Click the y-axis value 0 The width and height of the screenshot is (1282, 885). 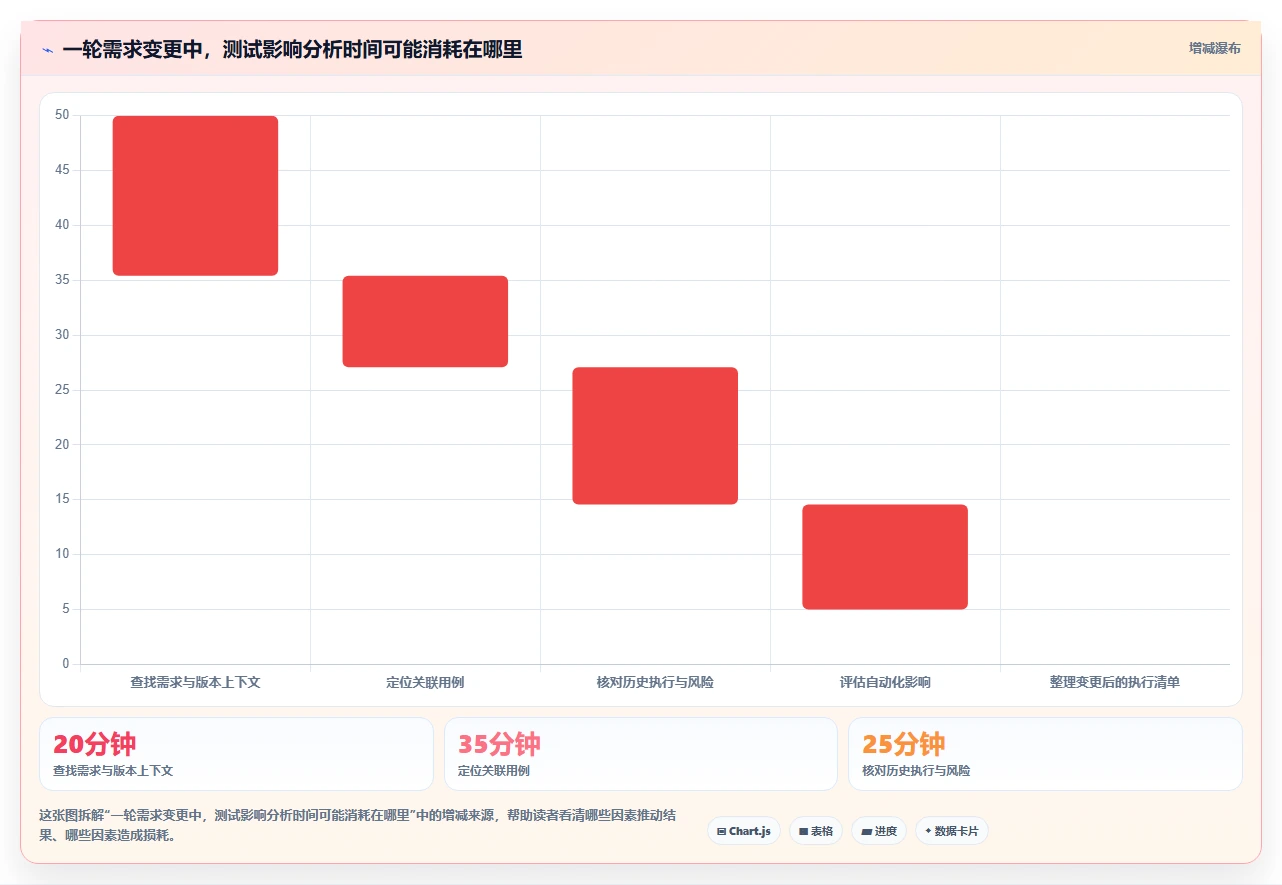tap(66, 664)
